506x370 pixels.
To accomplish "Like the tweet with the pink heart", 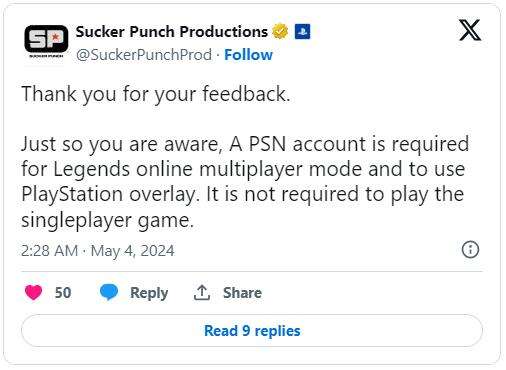I will pos(34,293).
